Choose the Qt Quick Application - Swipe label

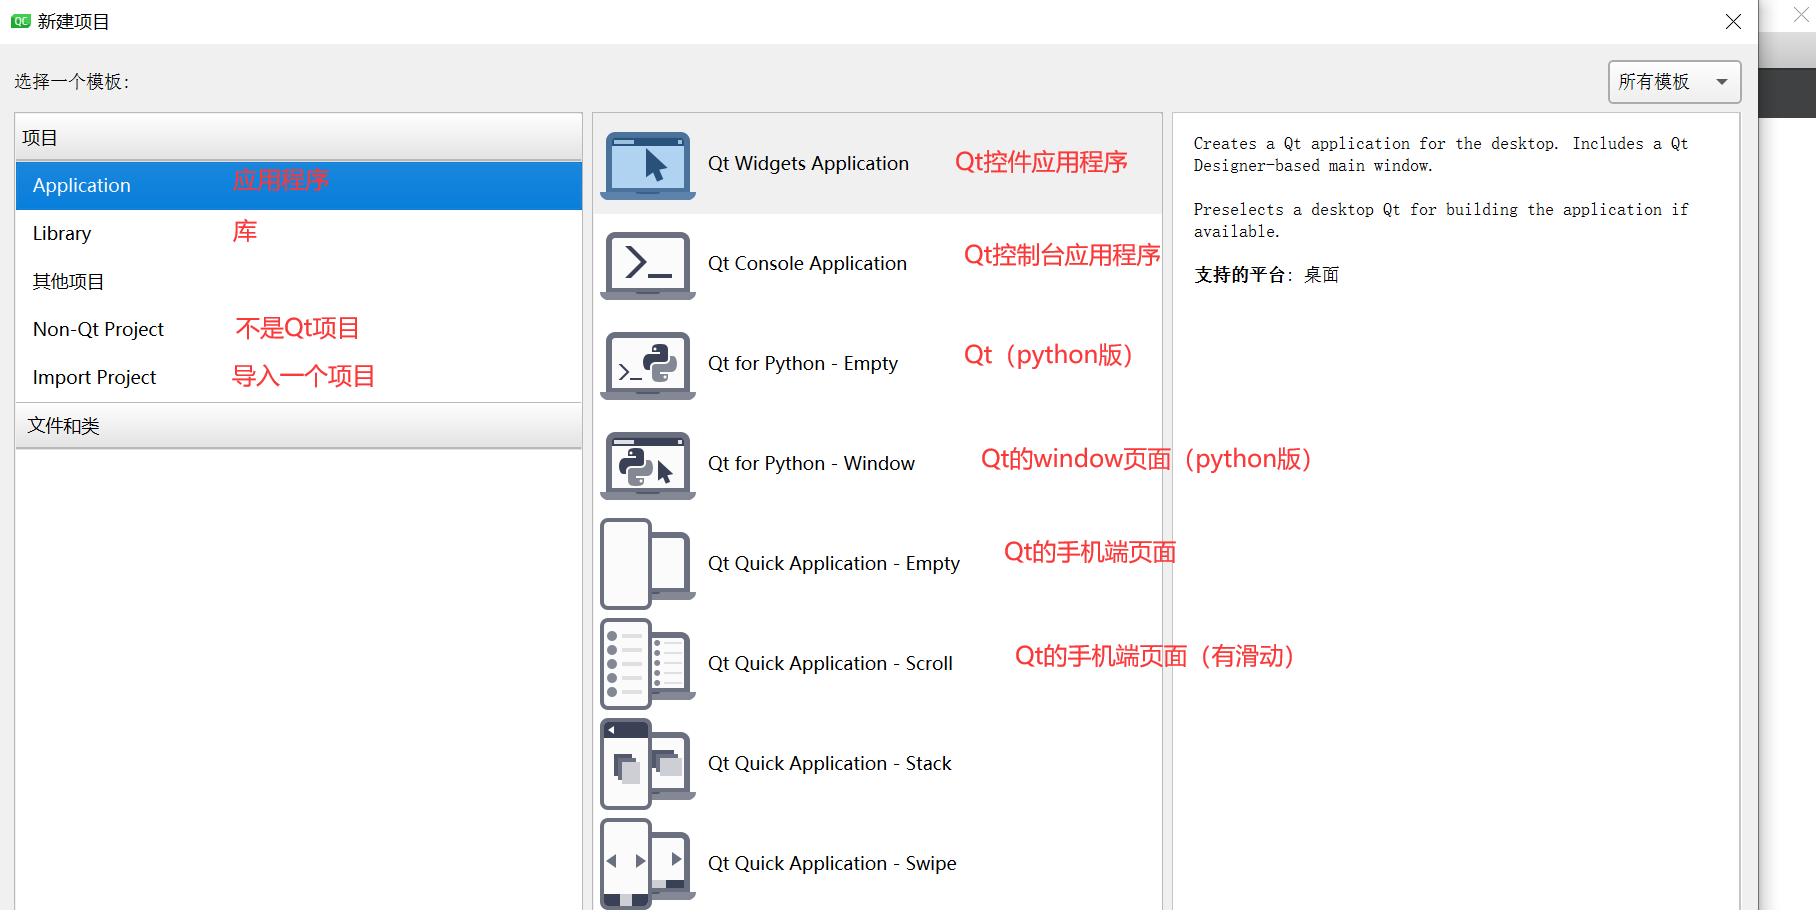tap(832, 864)
